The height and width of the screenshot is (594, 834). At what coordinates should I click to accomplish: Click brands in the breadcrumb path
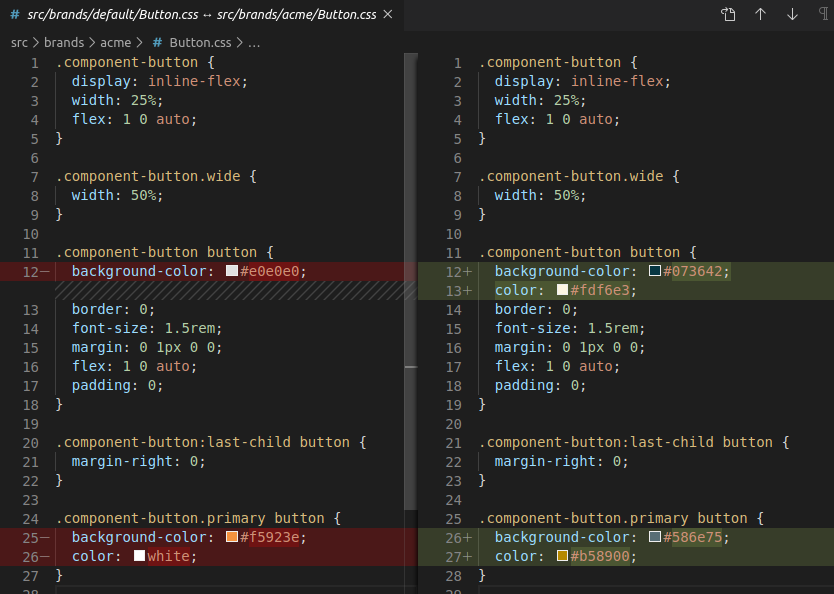pyautogui.click(x=64, y=43)
